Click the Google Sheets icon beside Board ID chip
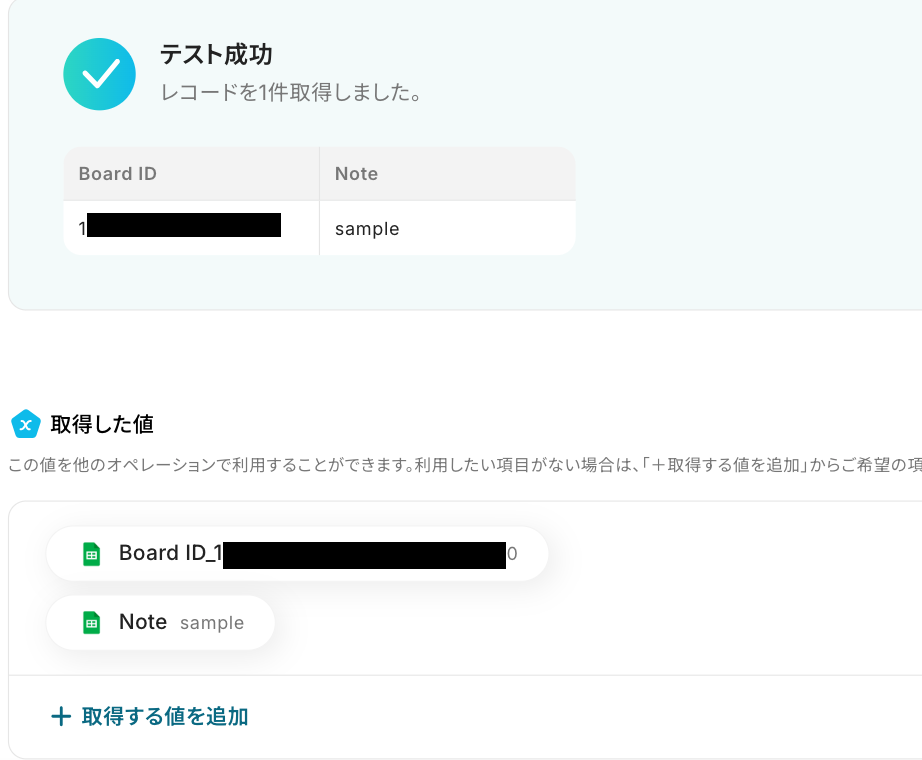 92,554
